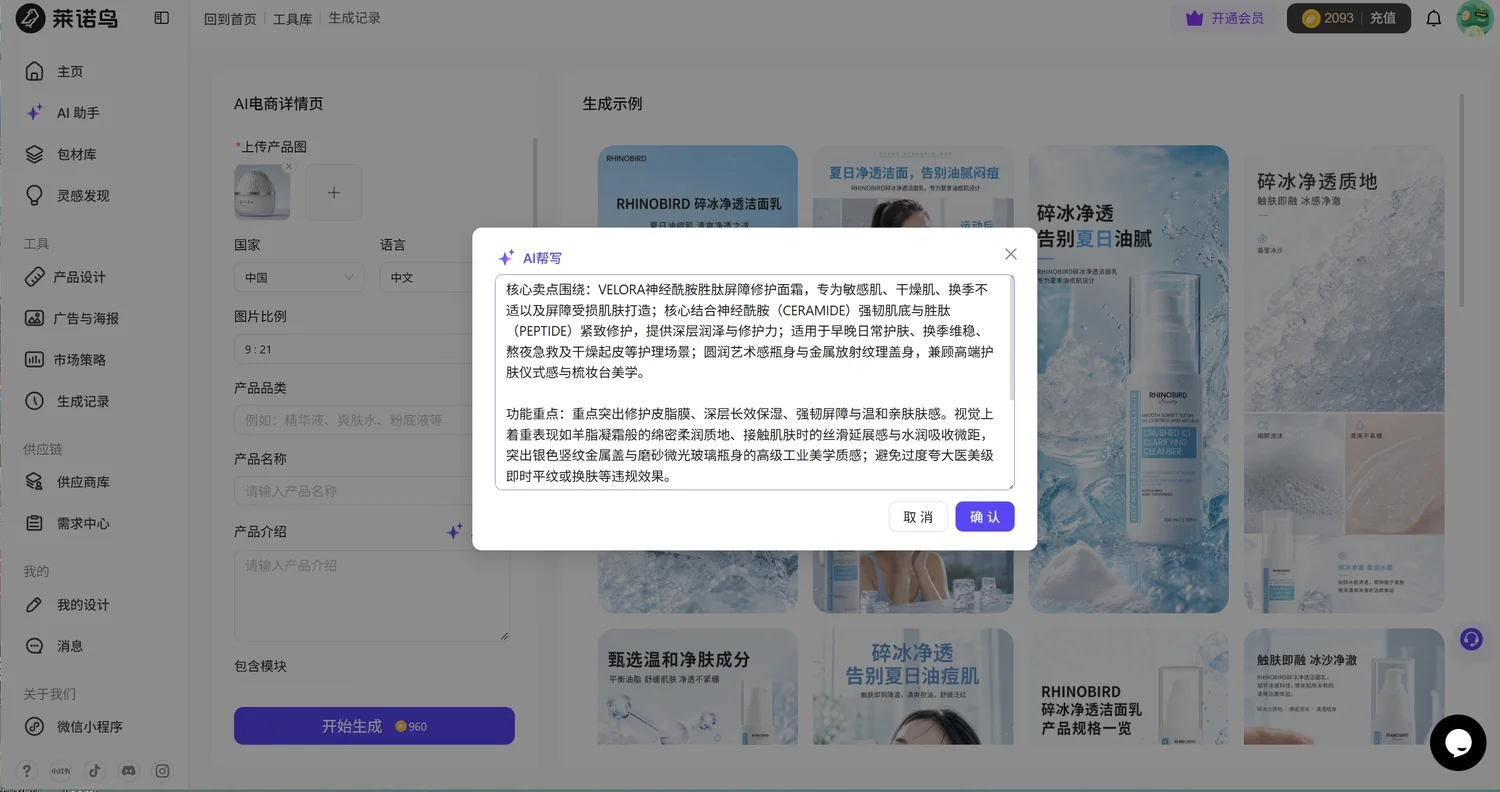Click the purple headset support icon
This screenshot has width=1500, height=792.
tap(1471, 639)
